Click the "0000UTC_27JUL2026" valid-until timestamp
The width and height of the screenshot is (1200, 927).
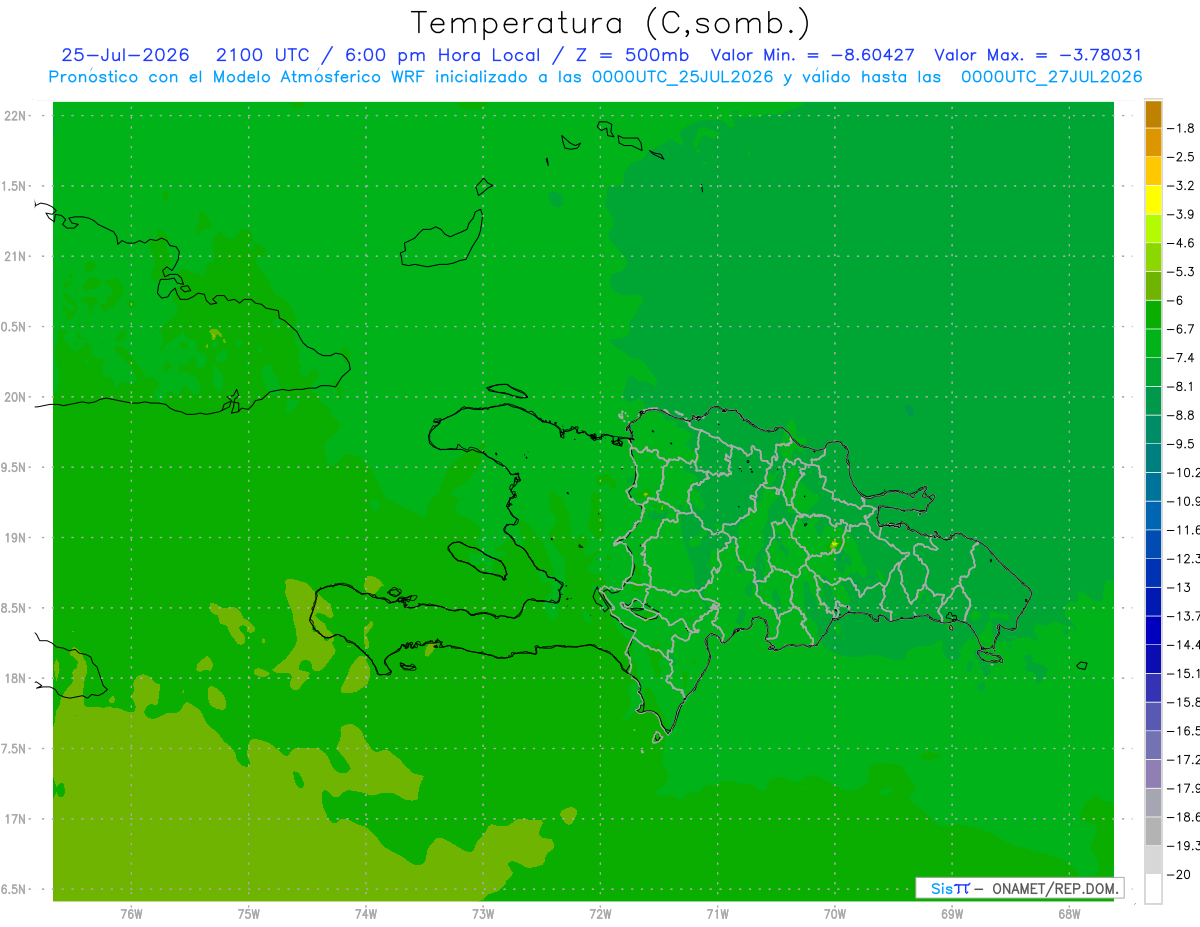(x=1052, y=77)
